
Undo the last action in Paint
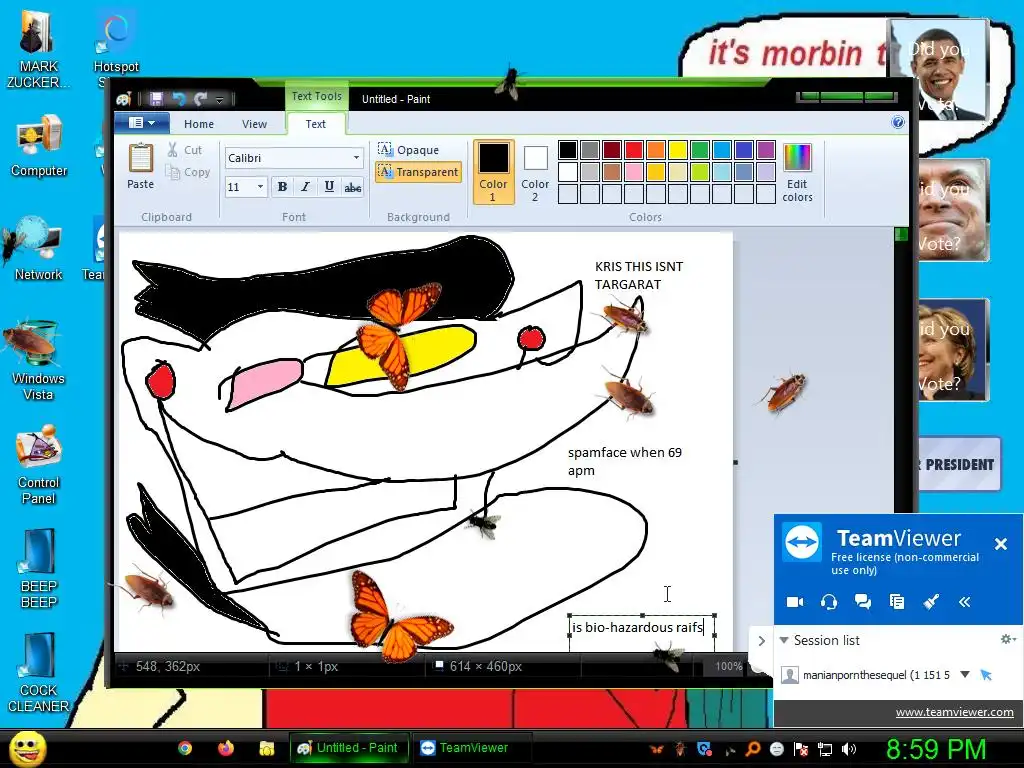178,99
